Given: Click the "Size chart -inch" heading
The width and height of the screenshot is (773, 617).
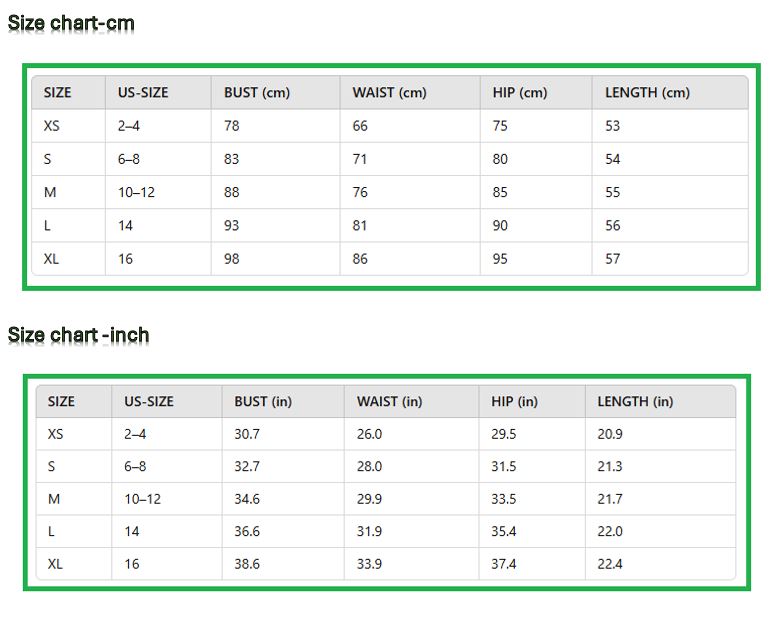Looking at the screenshot, I should [79, 335].
